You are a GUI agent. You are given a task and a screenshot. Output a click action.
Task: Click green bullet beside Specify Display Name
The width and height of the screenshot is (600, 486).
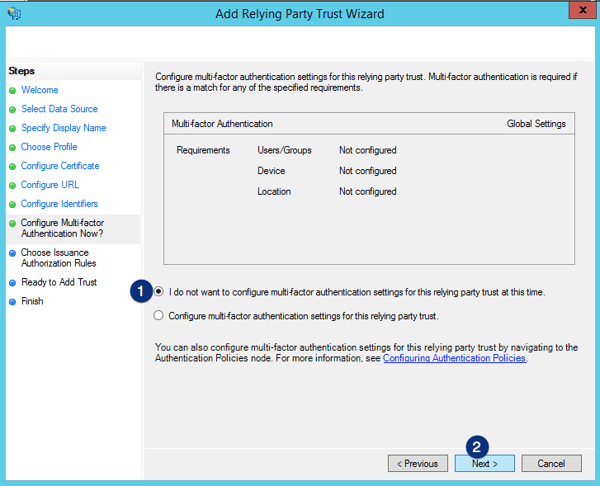[x=12, y=128]
